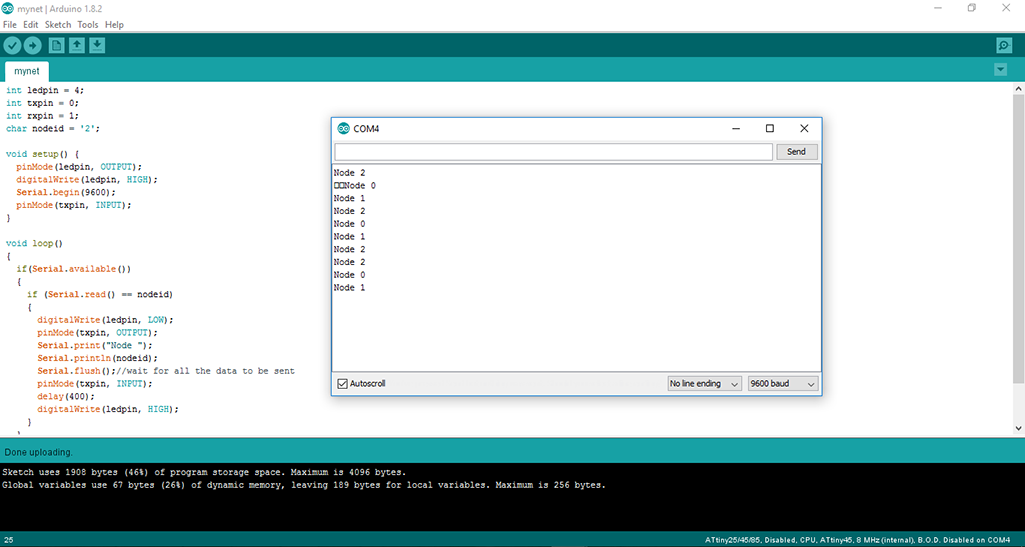Click the Verify sketch checkmark icon
1025x547 pixels.
tap(12, 45)
